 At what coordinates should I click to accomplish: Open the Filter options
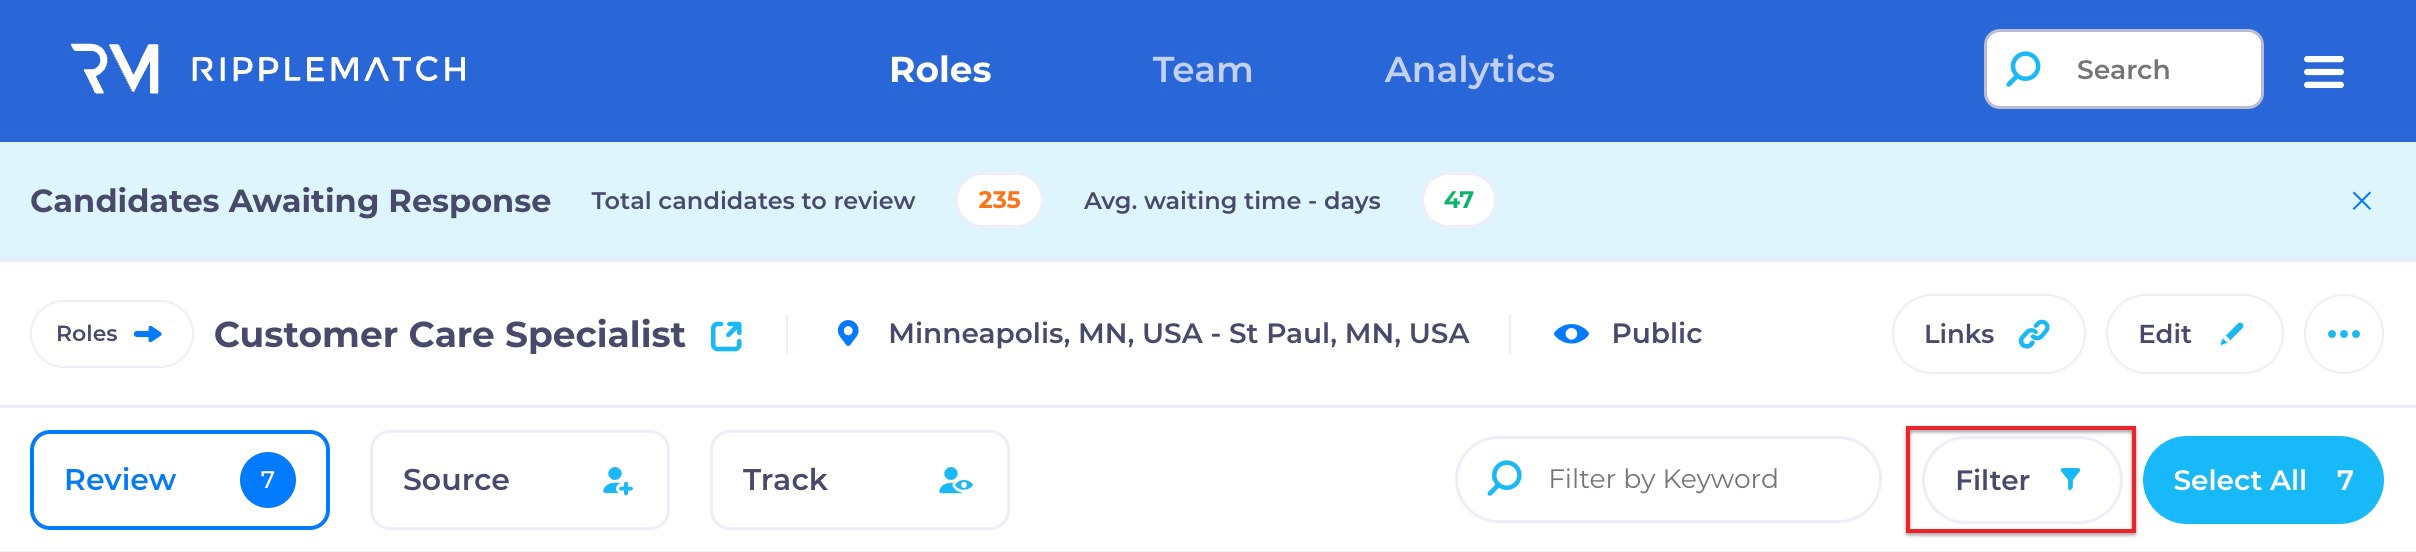2020,480
